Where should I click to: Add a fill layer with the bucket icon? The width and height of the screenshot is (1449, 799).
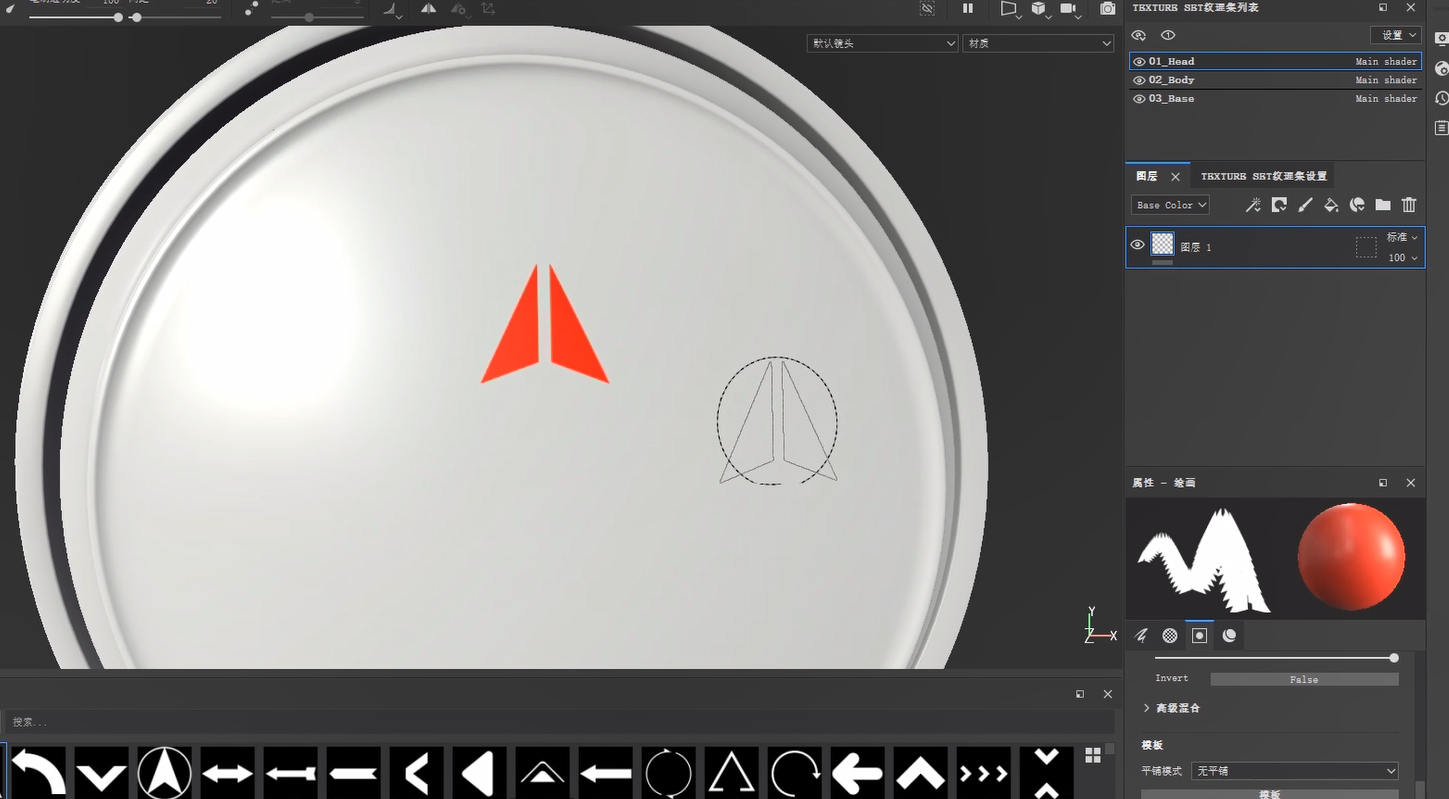coord(1331,205)
